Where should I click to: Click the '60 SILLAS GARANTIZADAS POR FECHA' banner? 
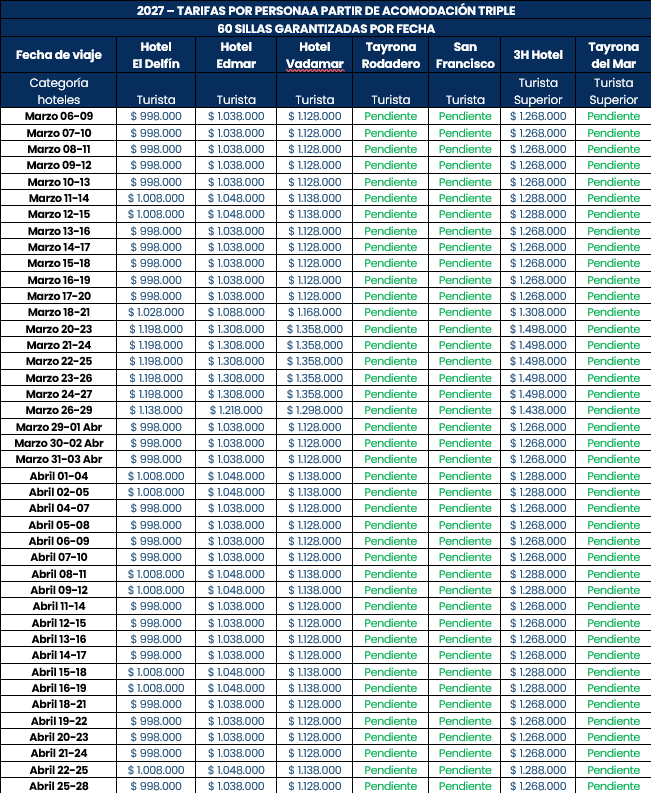pyautogui.click(x=326, y=28)
